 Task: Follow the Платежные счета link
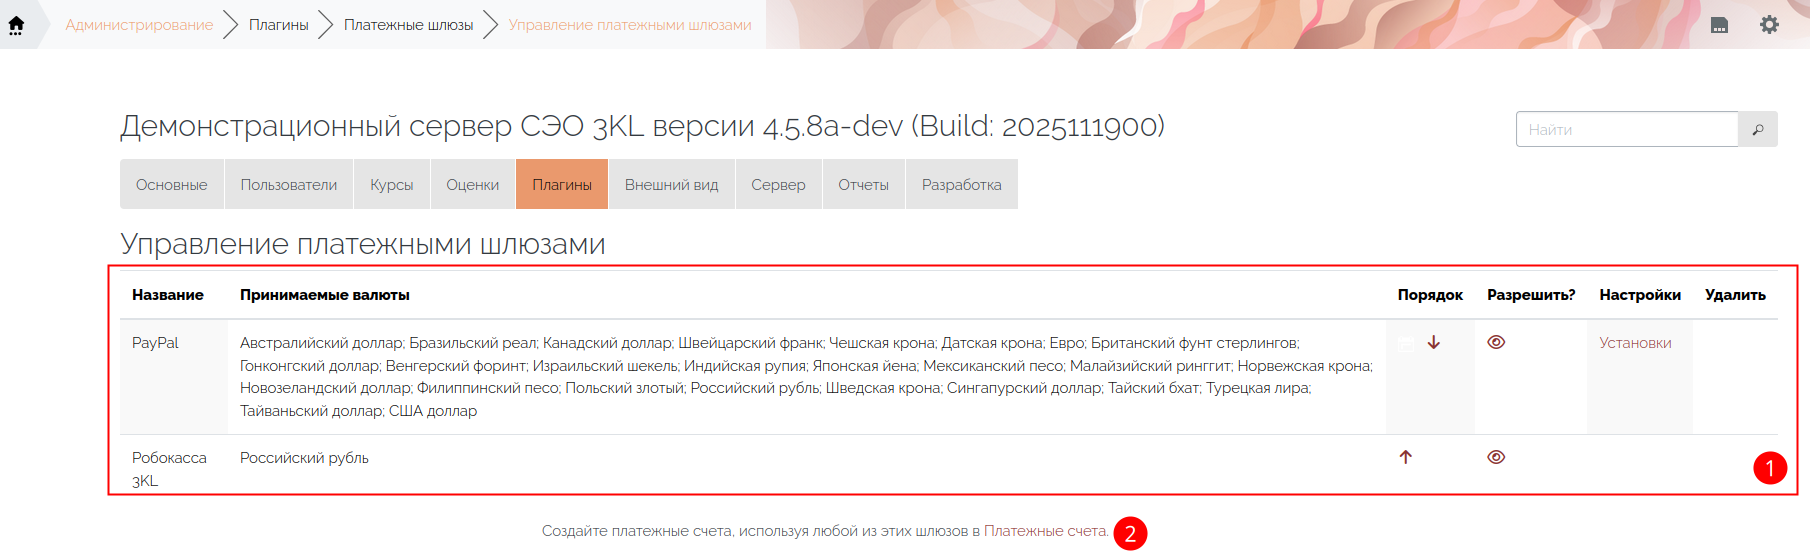[1045, 531]
